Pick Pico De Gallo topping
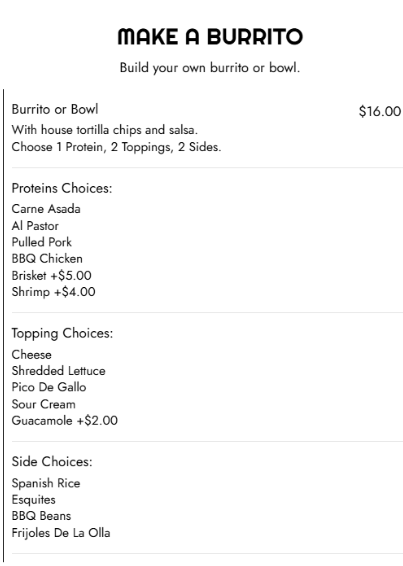 click(49, 387)
